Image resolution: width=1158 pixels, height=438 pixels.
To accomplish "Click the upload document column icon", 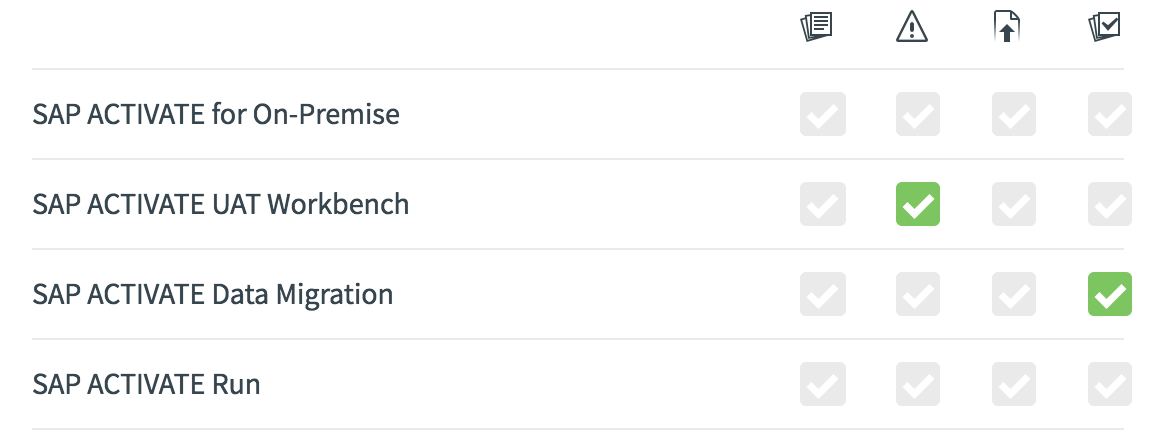I will click(x=1006, y=27).
